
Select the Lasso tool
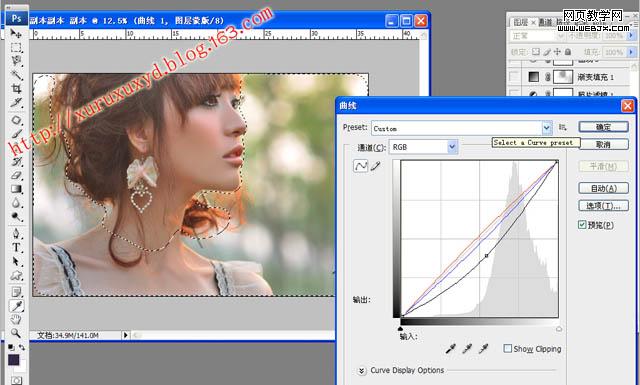[x=16, y=61]
